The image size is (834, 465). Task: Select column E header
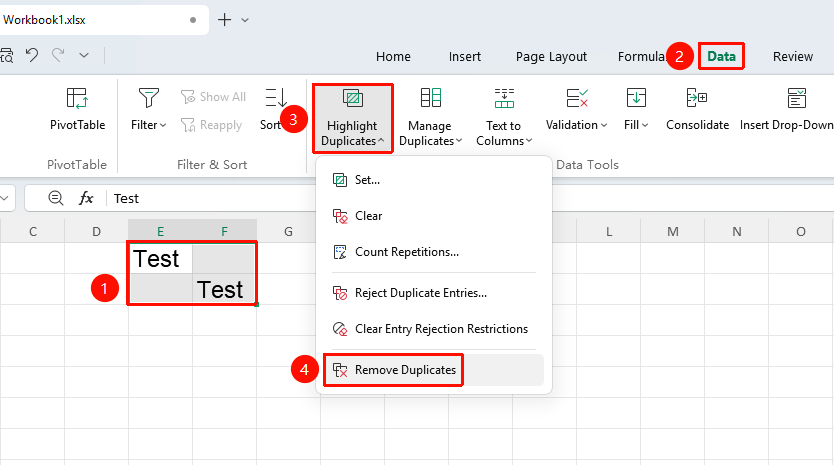click(160, 231)
